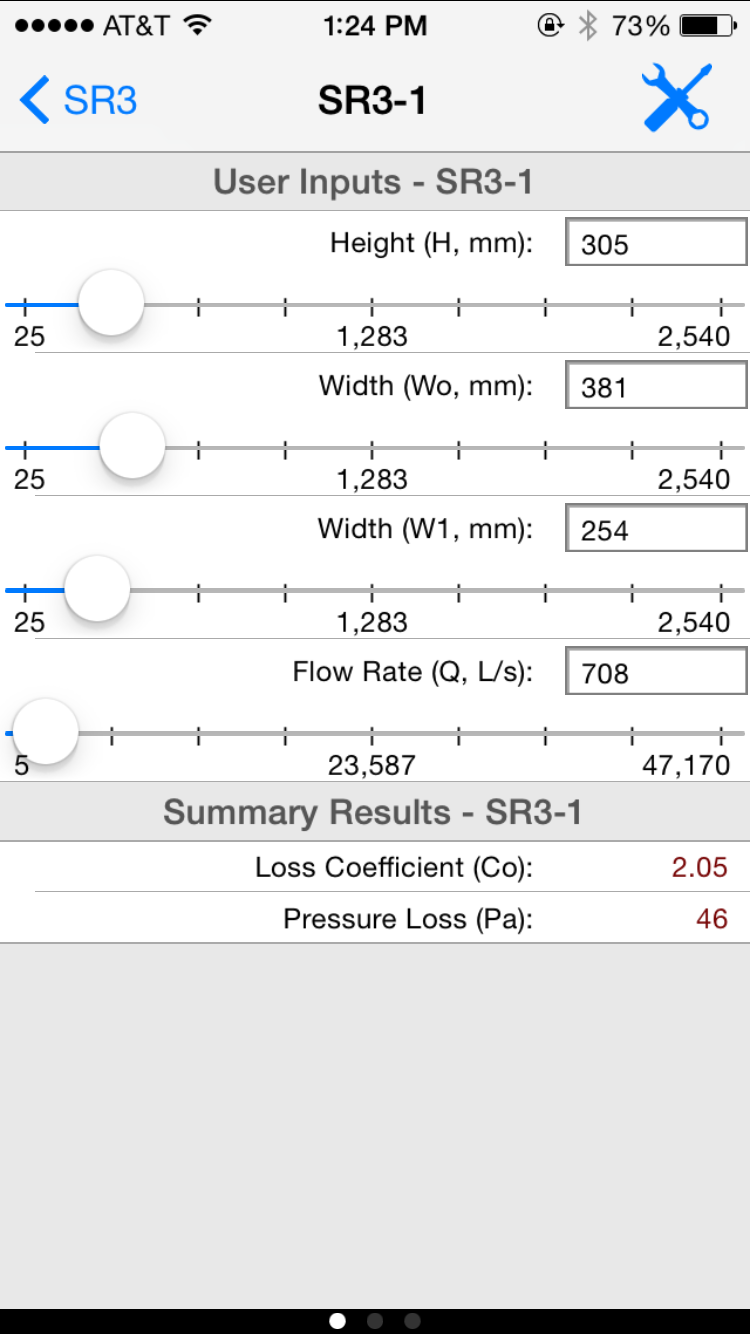This screenshot has height=1334, width=750.
Task: Edit the Width W1 field showing 254
Action: tap(656, 529)
